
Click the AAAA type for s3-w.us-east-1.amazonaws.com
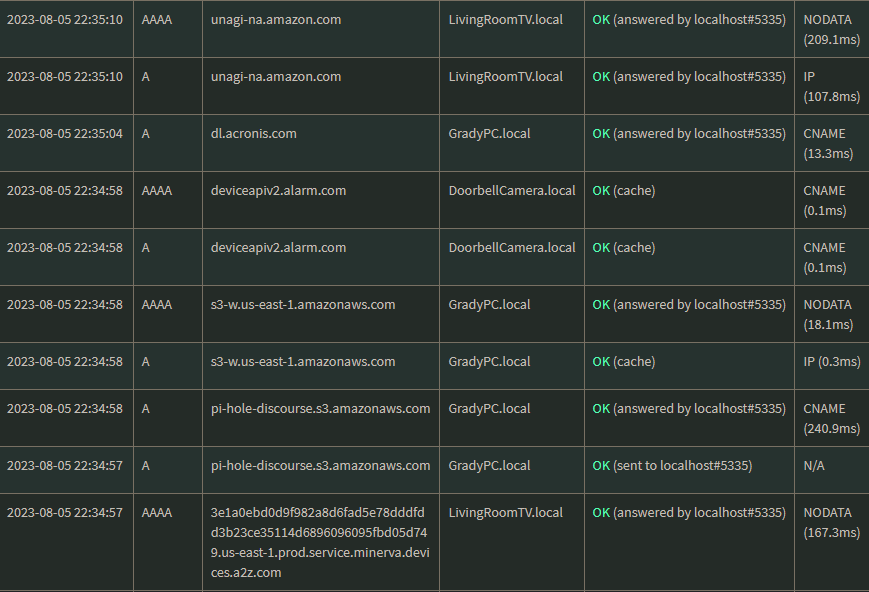pyautogui.click(x=157, y=305)
